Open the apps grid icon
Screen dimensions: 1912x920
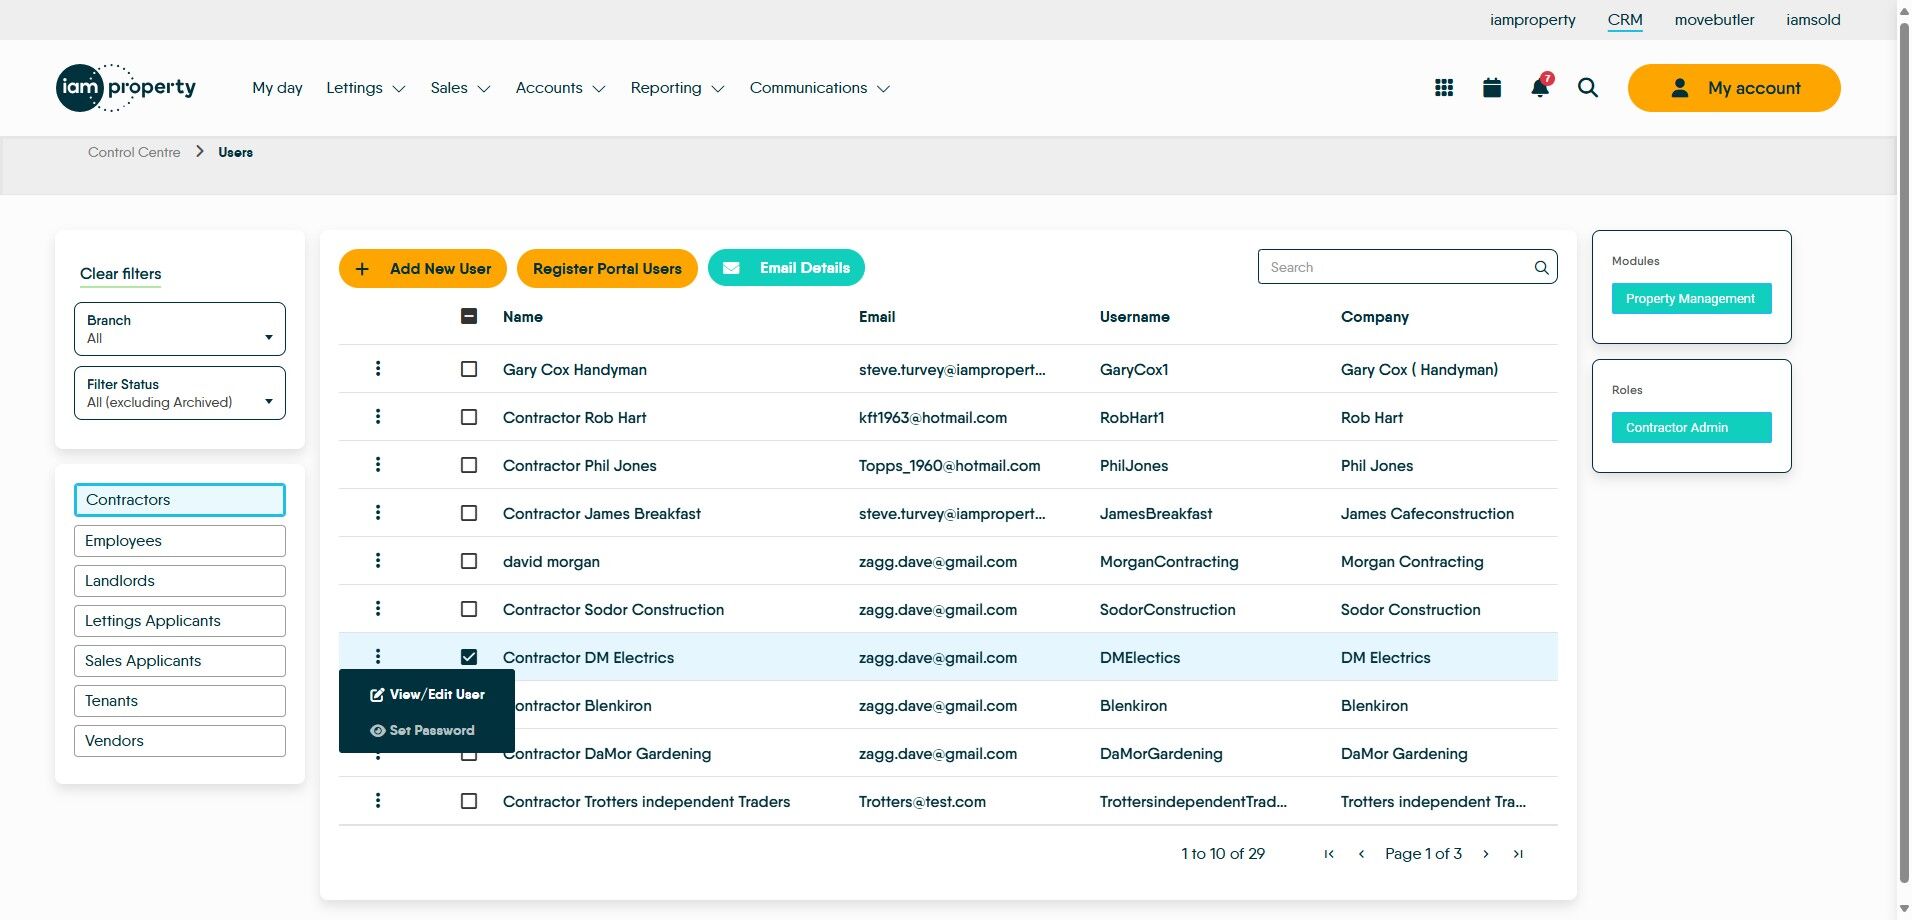tap(1443, 88)
